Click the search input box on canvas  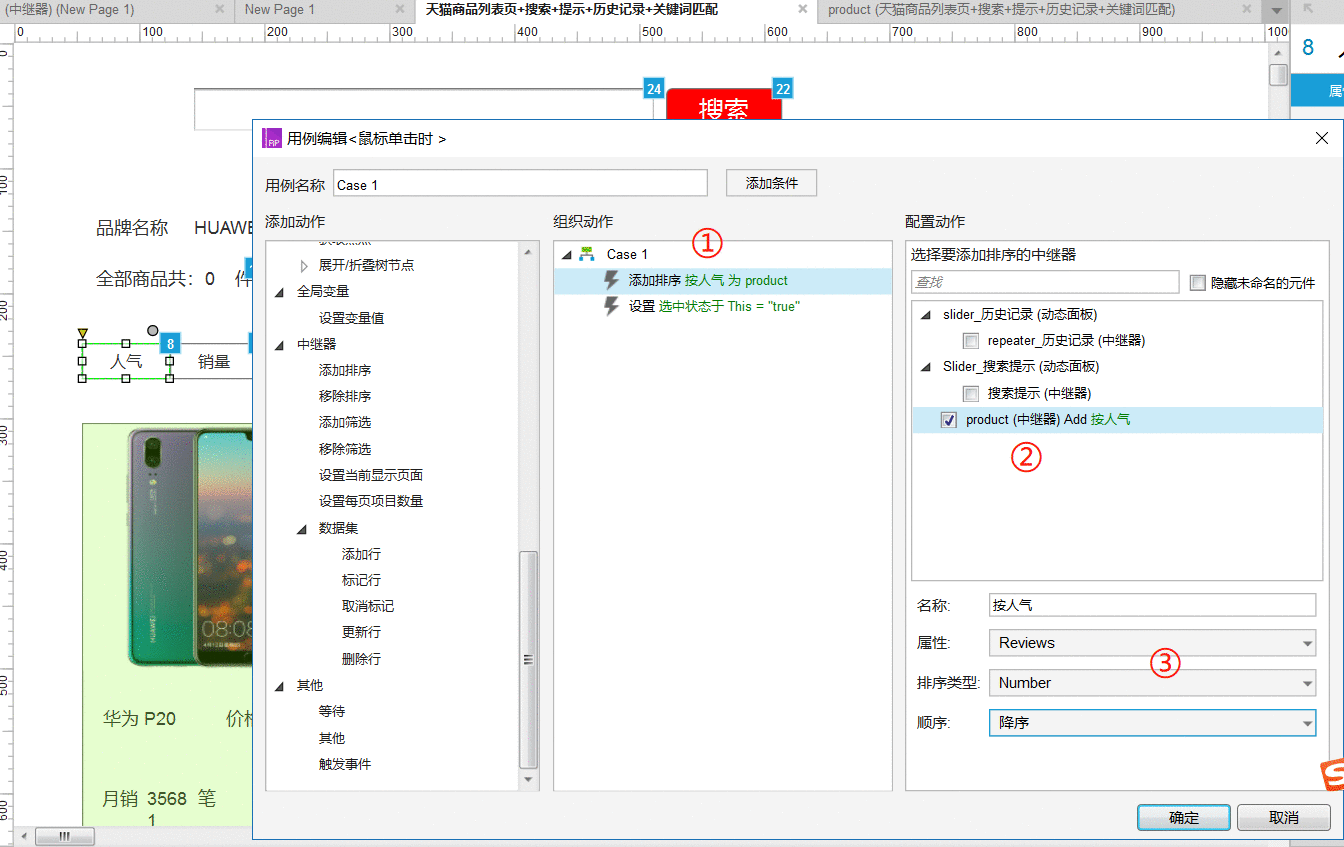tap(423, 109)
